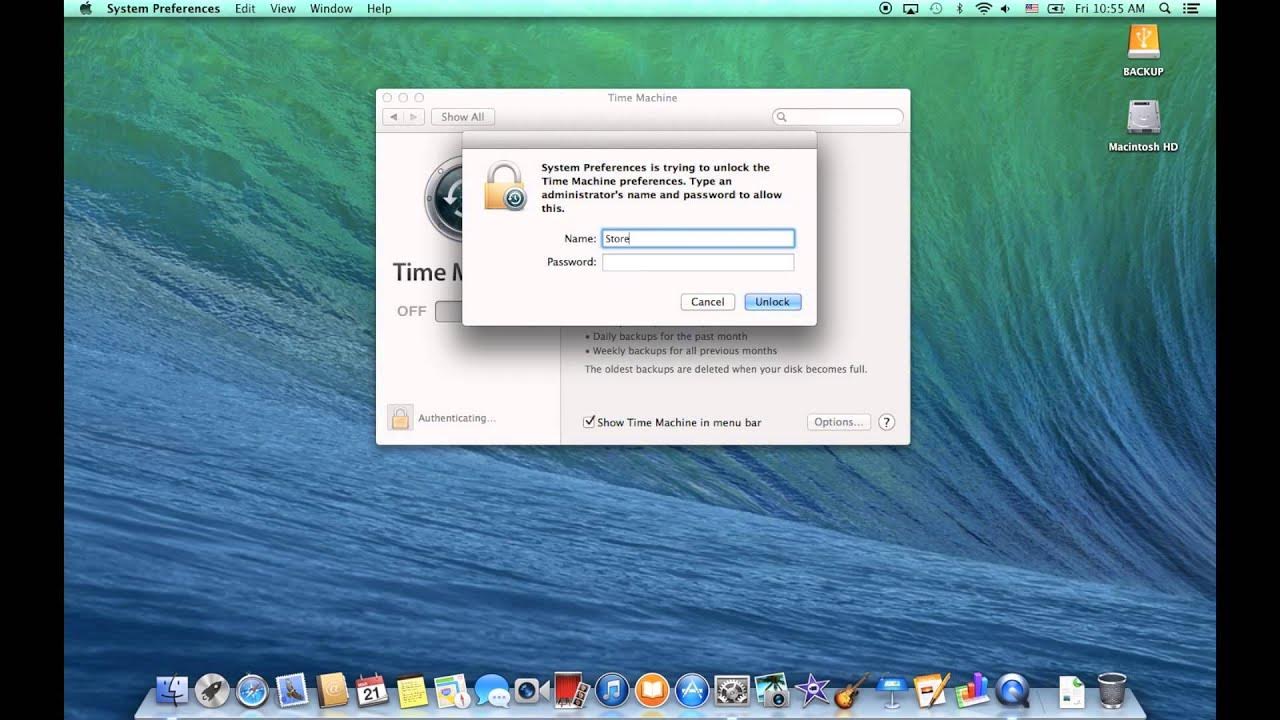Open the Apple menu

(x=85, y=8)
